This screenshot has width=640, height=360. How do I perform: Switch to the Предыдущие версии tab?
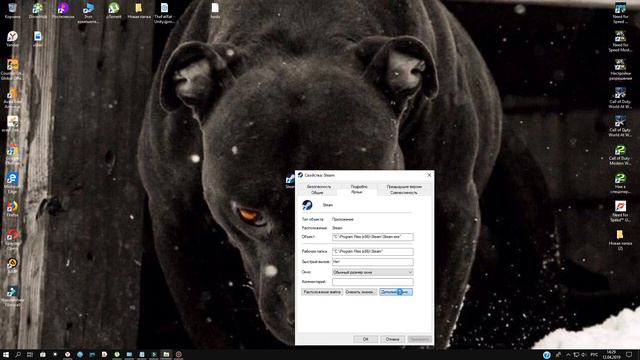(404, 187)
